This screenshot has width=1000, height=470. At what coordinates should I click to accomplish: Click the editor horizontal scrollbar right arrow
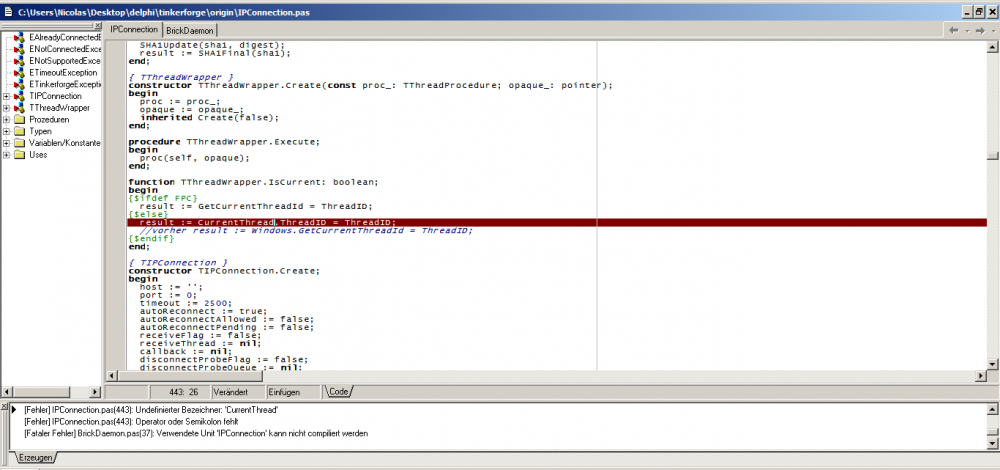point(980,376)
